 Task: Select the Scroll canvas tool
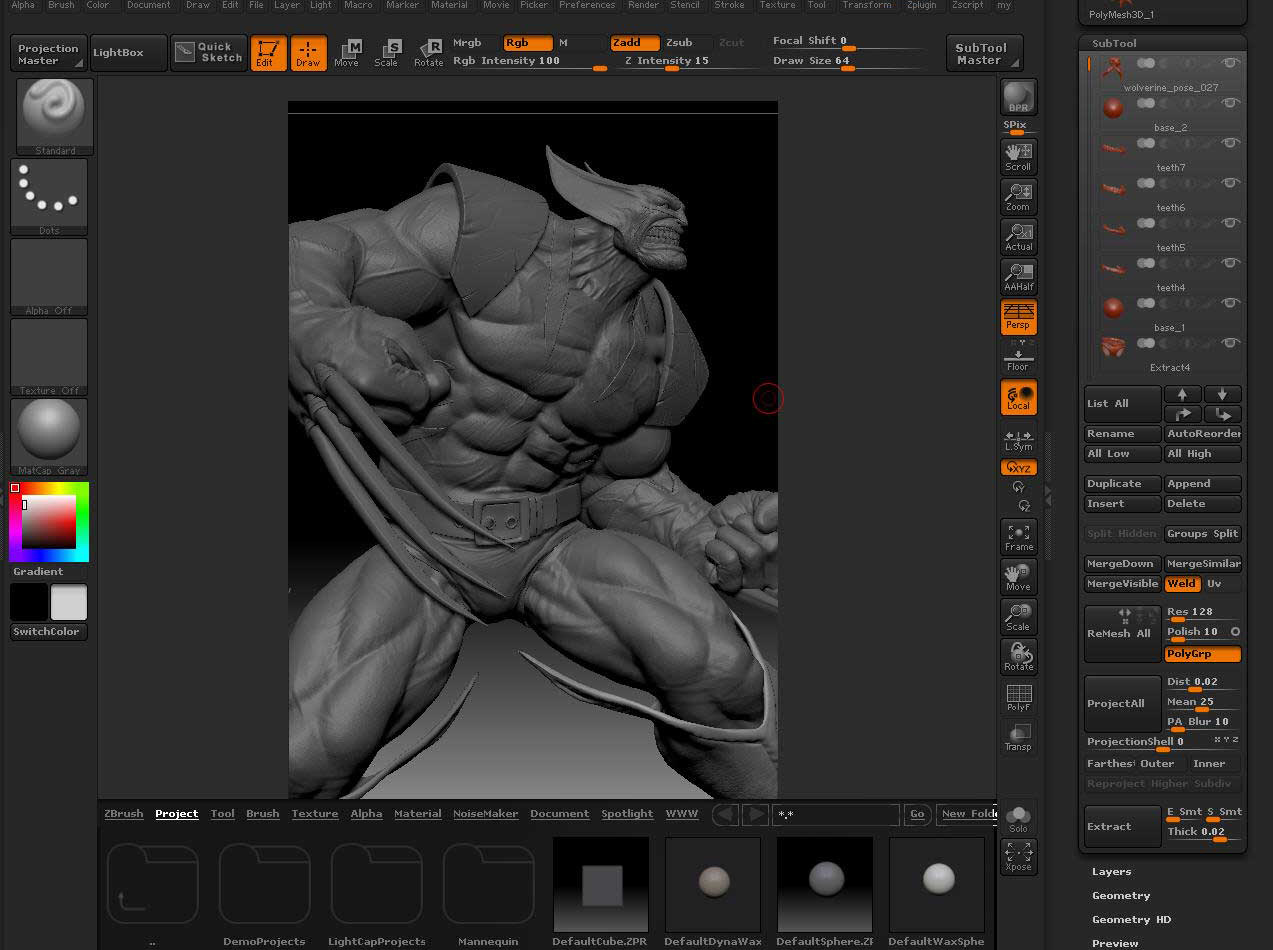1018,156
